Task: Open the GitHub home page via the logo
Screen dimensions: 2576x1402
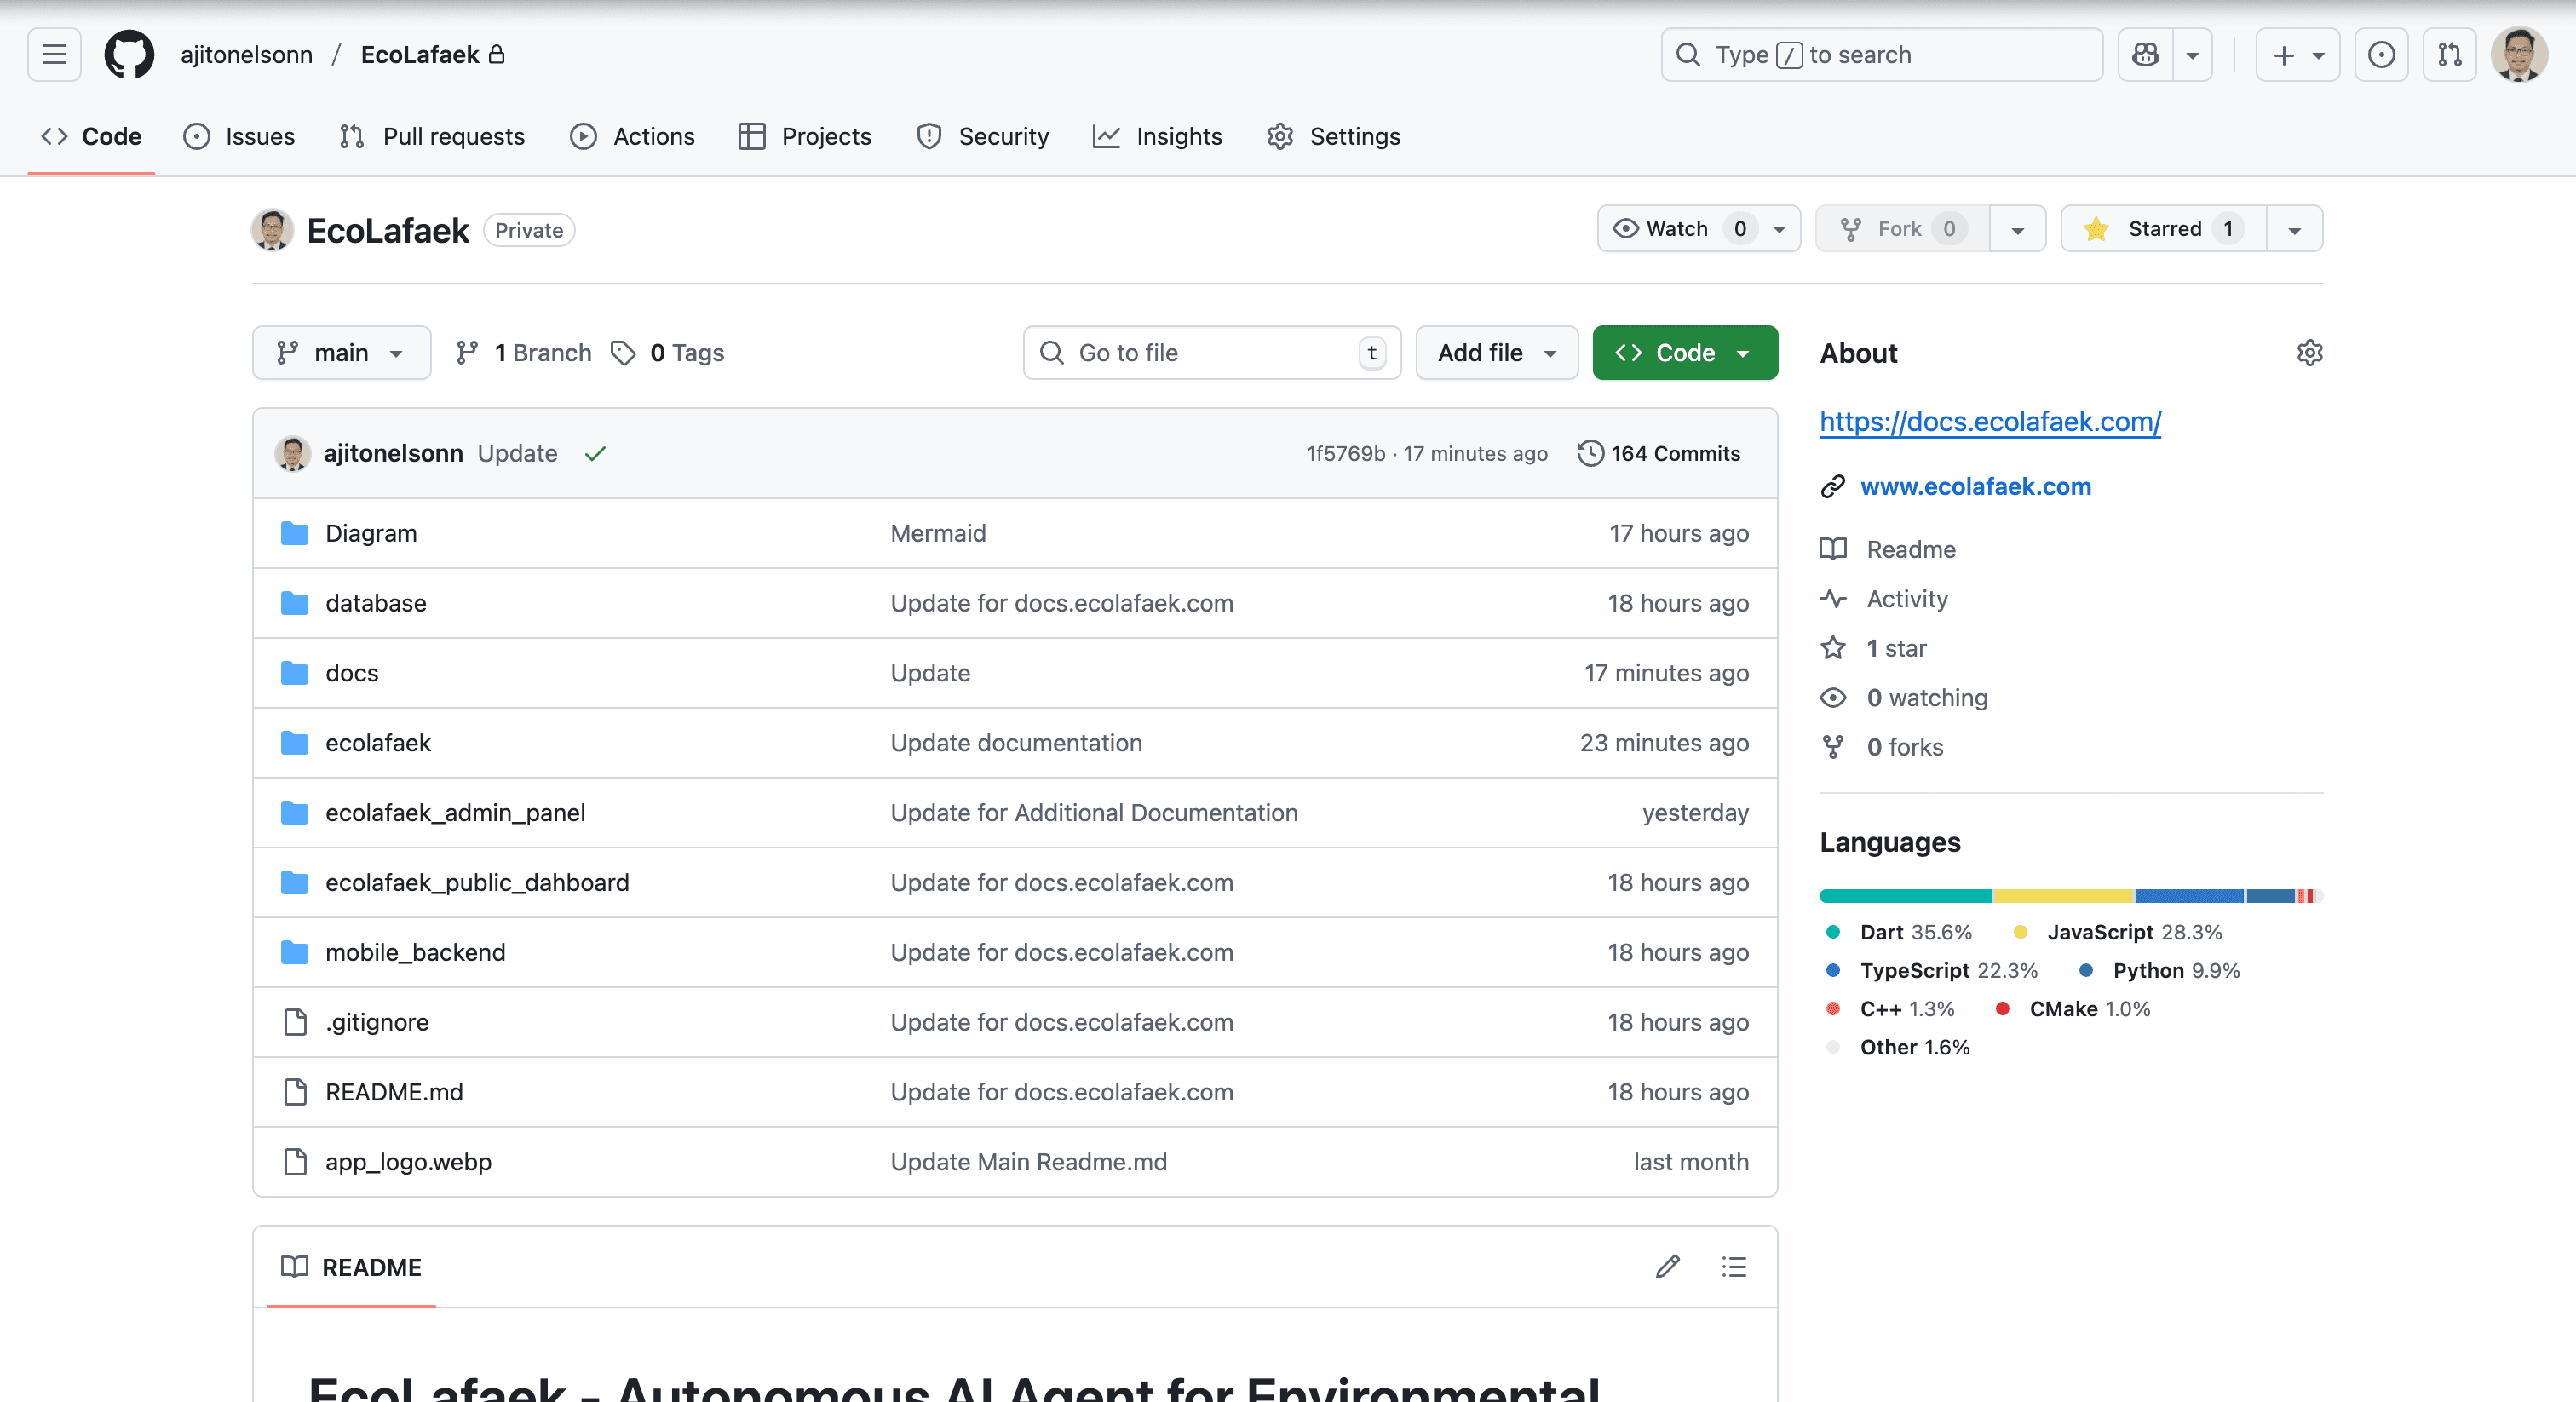Action: coord(129,54)
